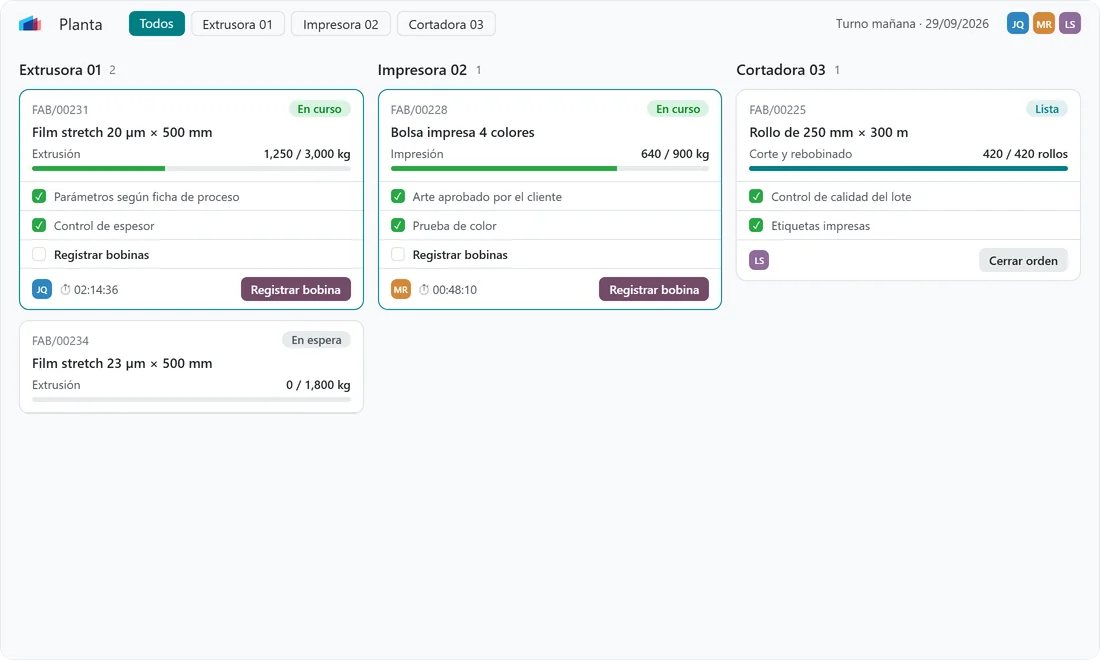Check Registrar bobinas on Bolsa impresa card
The height and width of the screenshot is (660, 1100).
398,254
